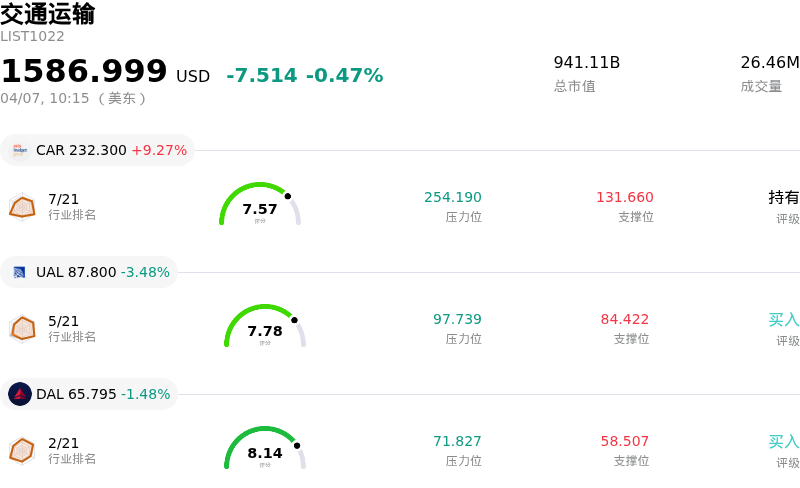The image size is (800, 488).
Task: Select the 持有 rating for CAR
Action: point(784,197)
